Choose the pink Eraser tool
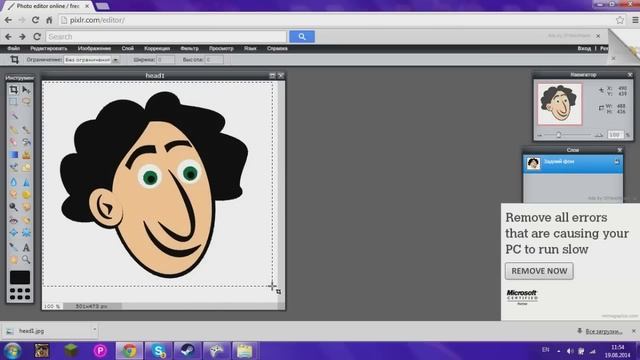The height and width of the screenshot is (360, 640). (13, 142)
